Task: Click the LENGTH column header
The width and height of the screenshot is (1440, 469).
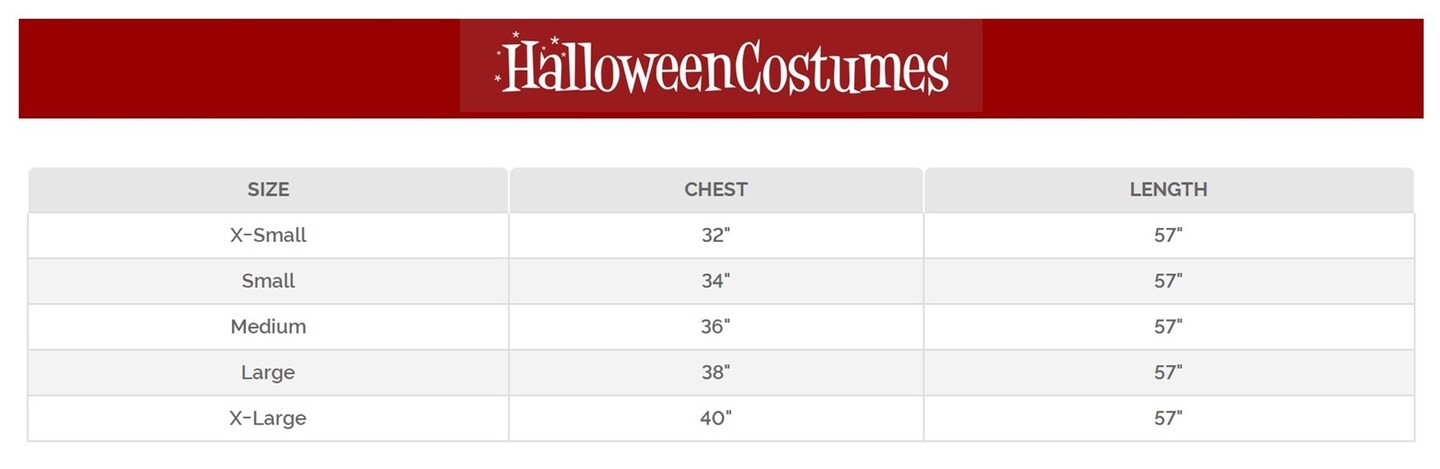Action: 1168,189
